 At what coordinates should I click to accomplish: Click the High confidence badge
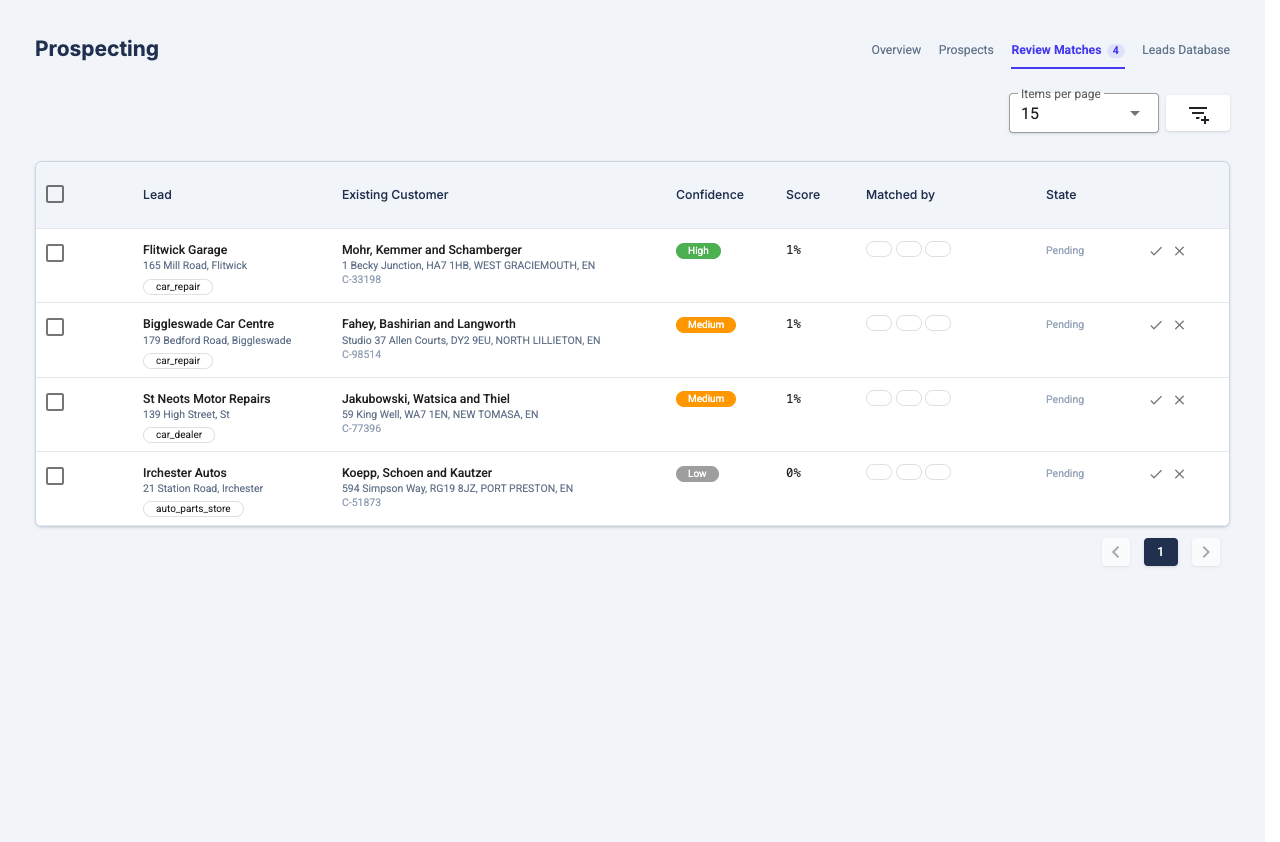click(698, 251)
